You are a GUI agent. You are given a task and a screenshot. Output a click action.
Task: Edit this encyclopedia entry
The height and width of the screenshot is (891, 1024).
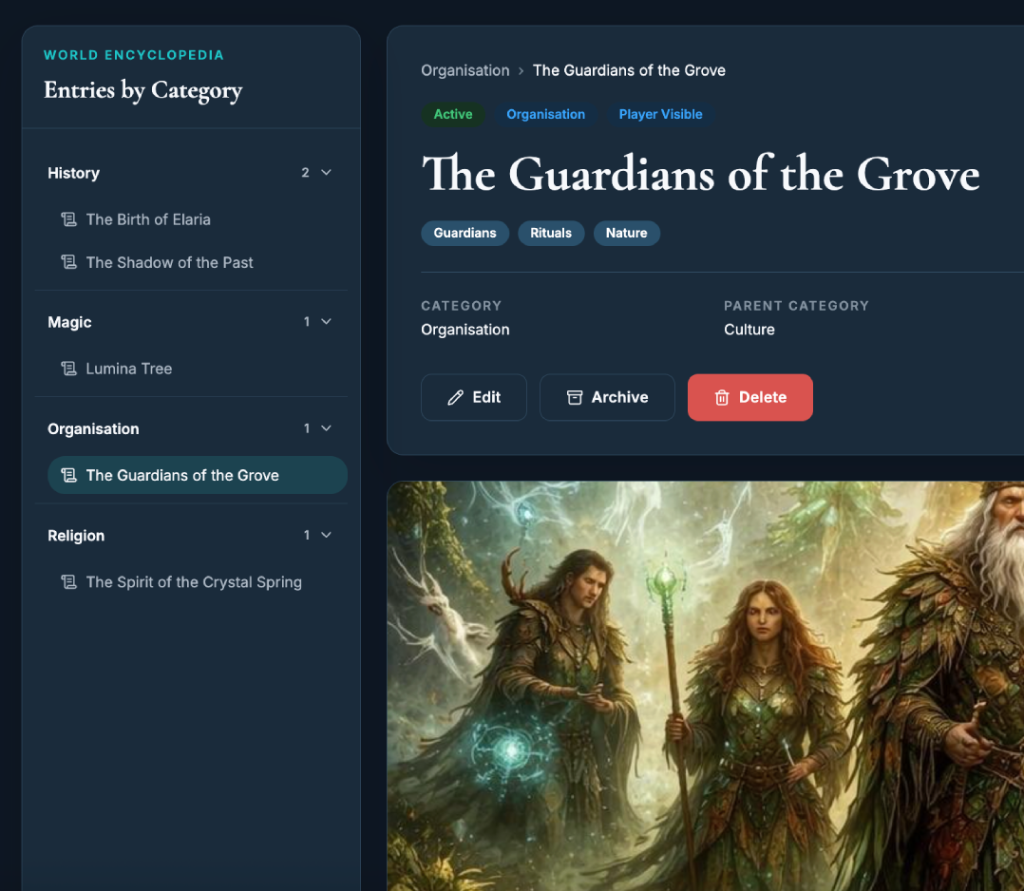(x=473, y=397)
